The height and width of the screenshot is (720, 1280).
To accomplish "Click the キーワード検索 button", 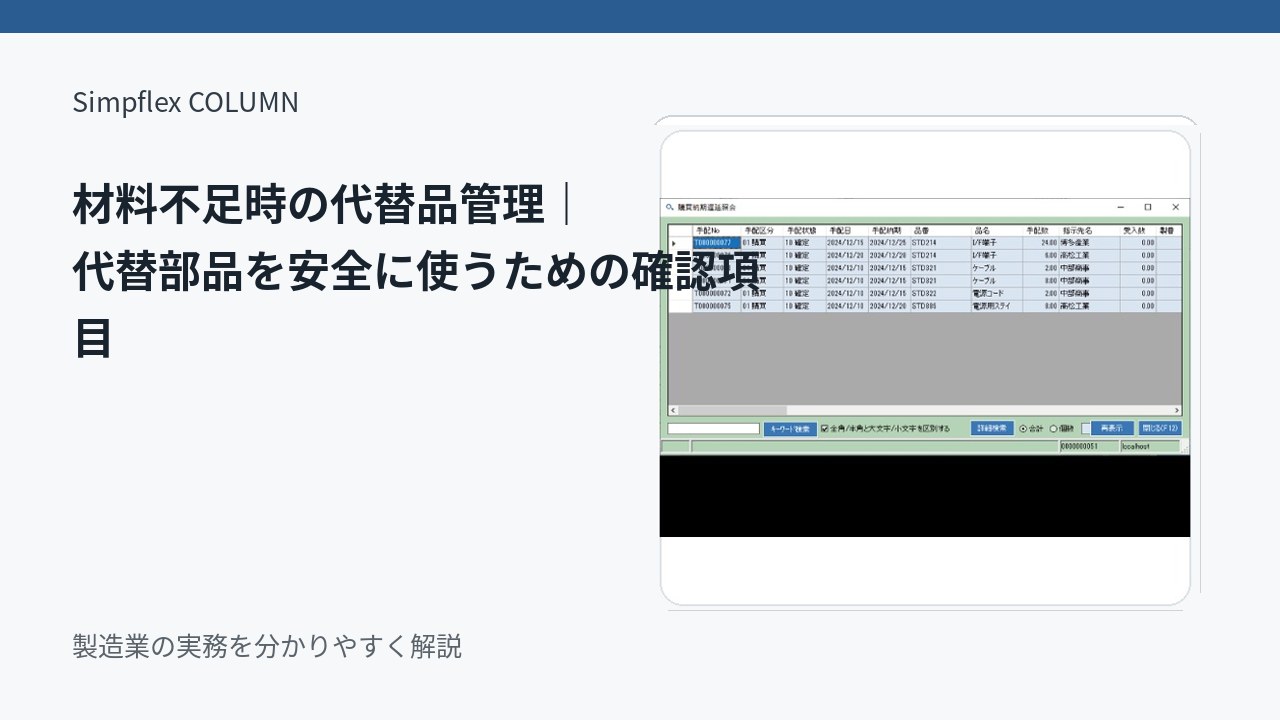I will [790, 429].
